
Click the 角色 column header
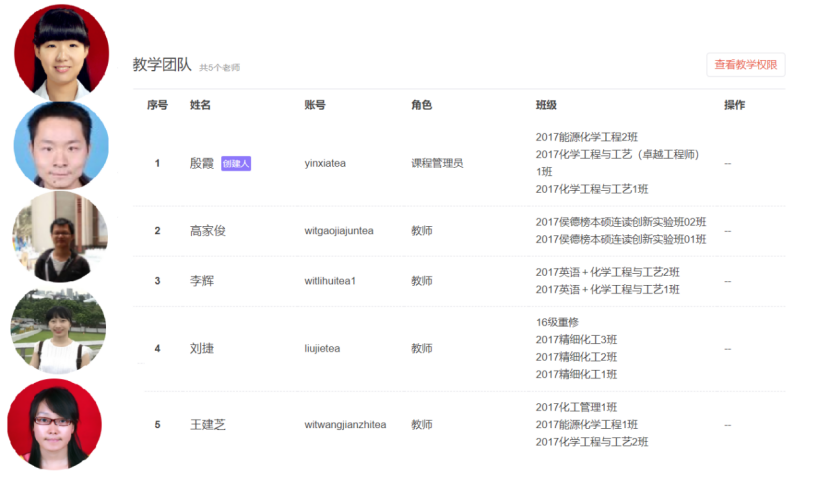click(421, 105)
